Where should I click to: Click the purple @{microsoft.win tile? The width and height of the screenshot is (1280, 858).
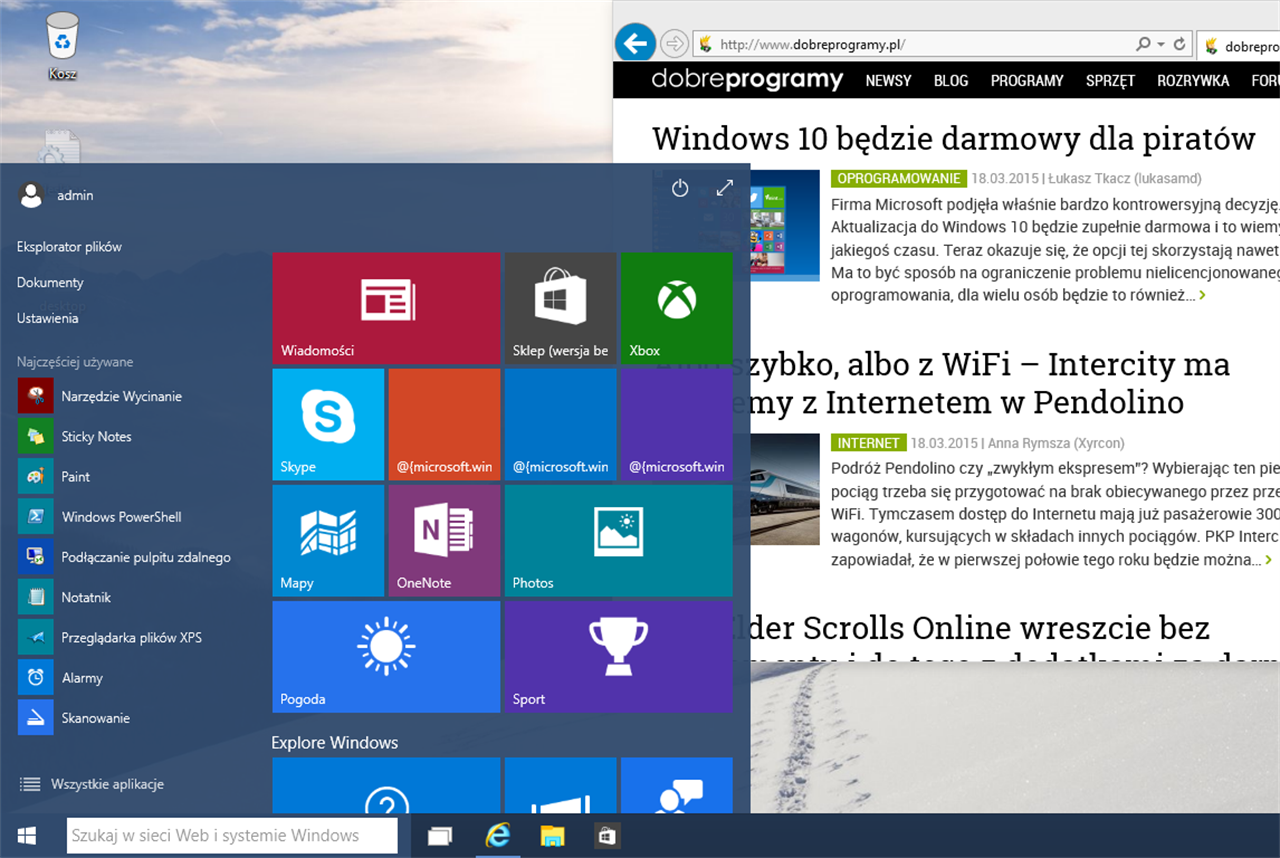[x=676, y=424]
